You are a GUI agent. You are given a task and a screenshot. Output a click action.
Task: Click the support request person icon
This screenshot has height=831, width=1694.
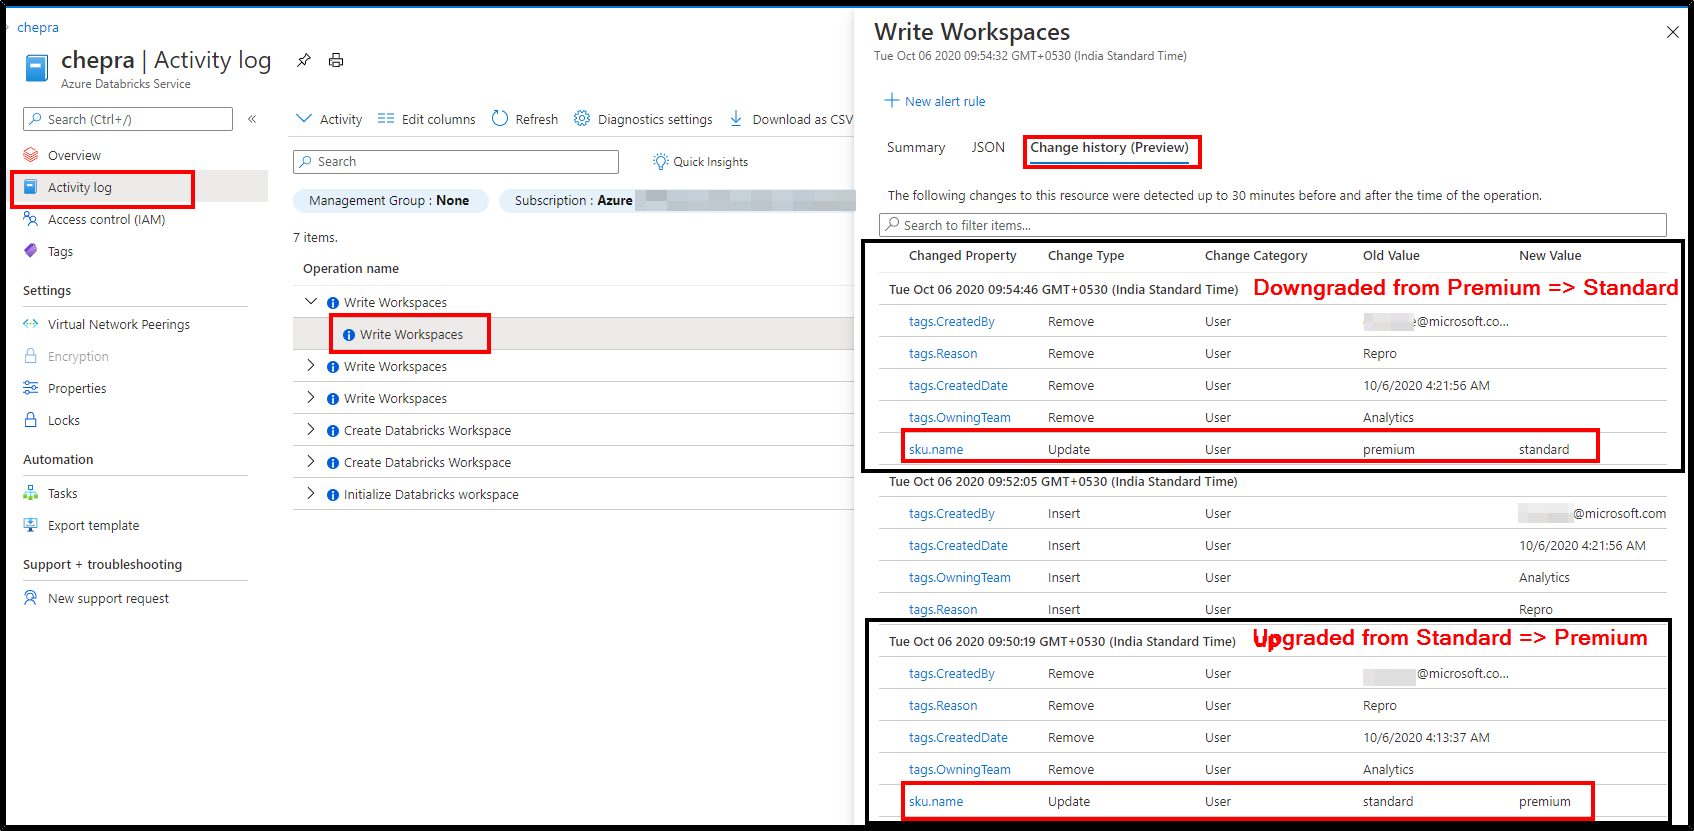tap(31, 598)
